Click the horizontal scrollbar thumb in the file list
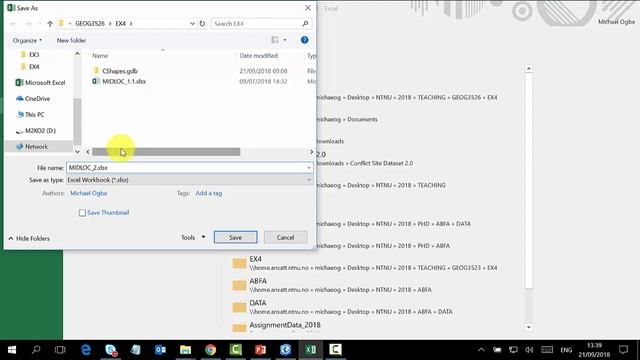 (x=166, y=152)
